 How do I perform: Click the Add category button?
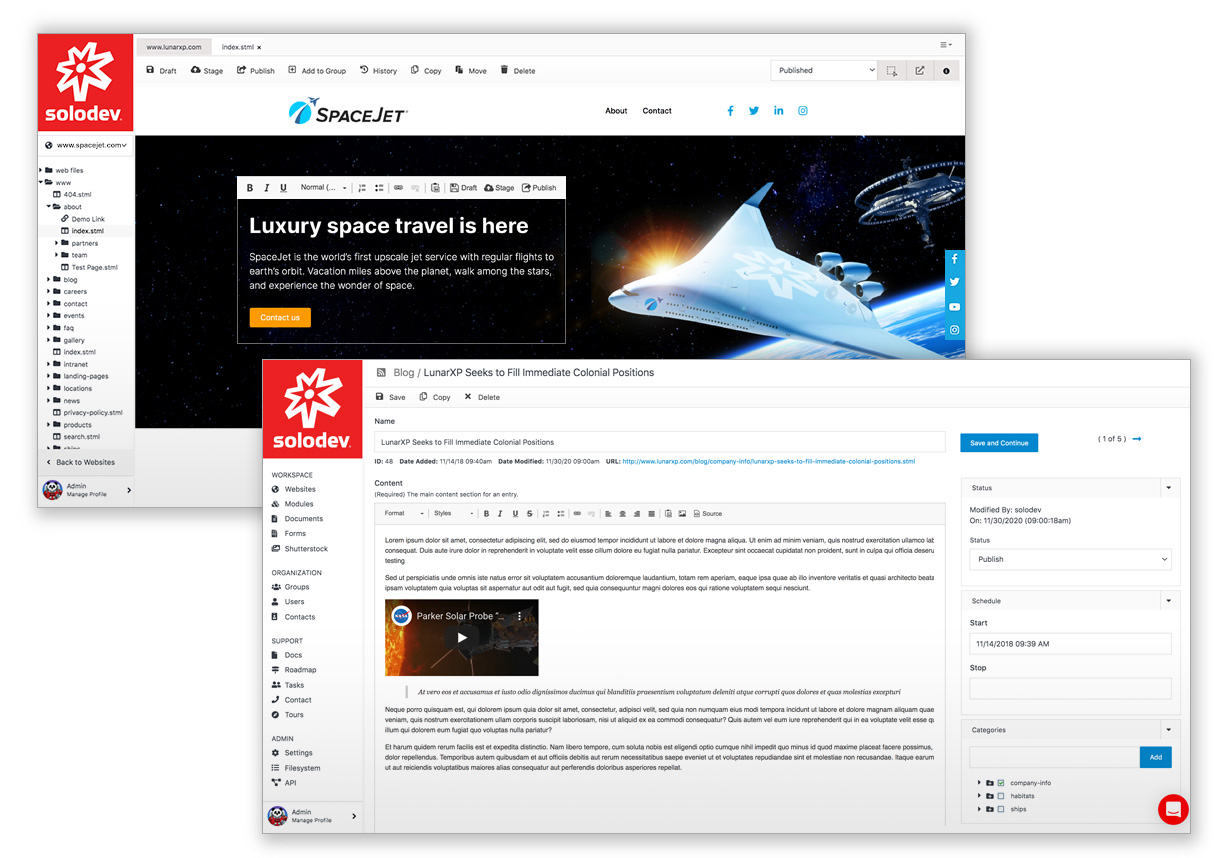click(x=1155, y=757)
